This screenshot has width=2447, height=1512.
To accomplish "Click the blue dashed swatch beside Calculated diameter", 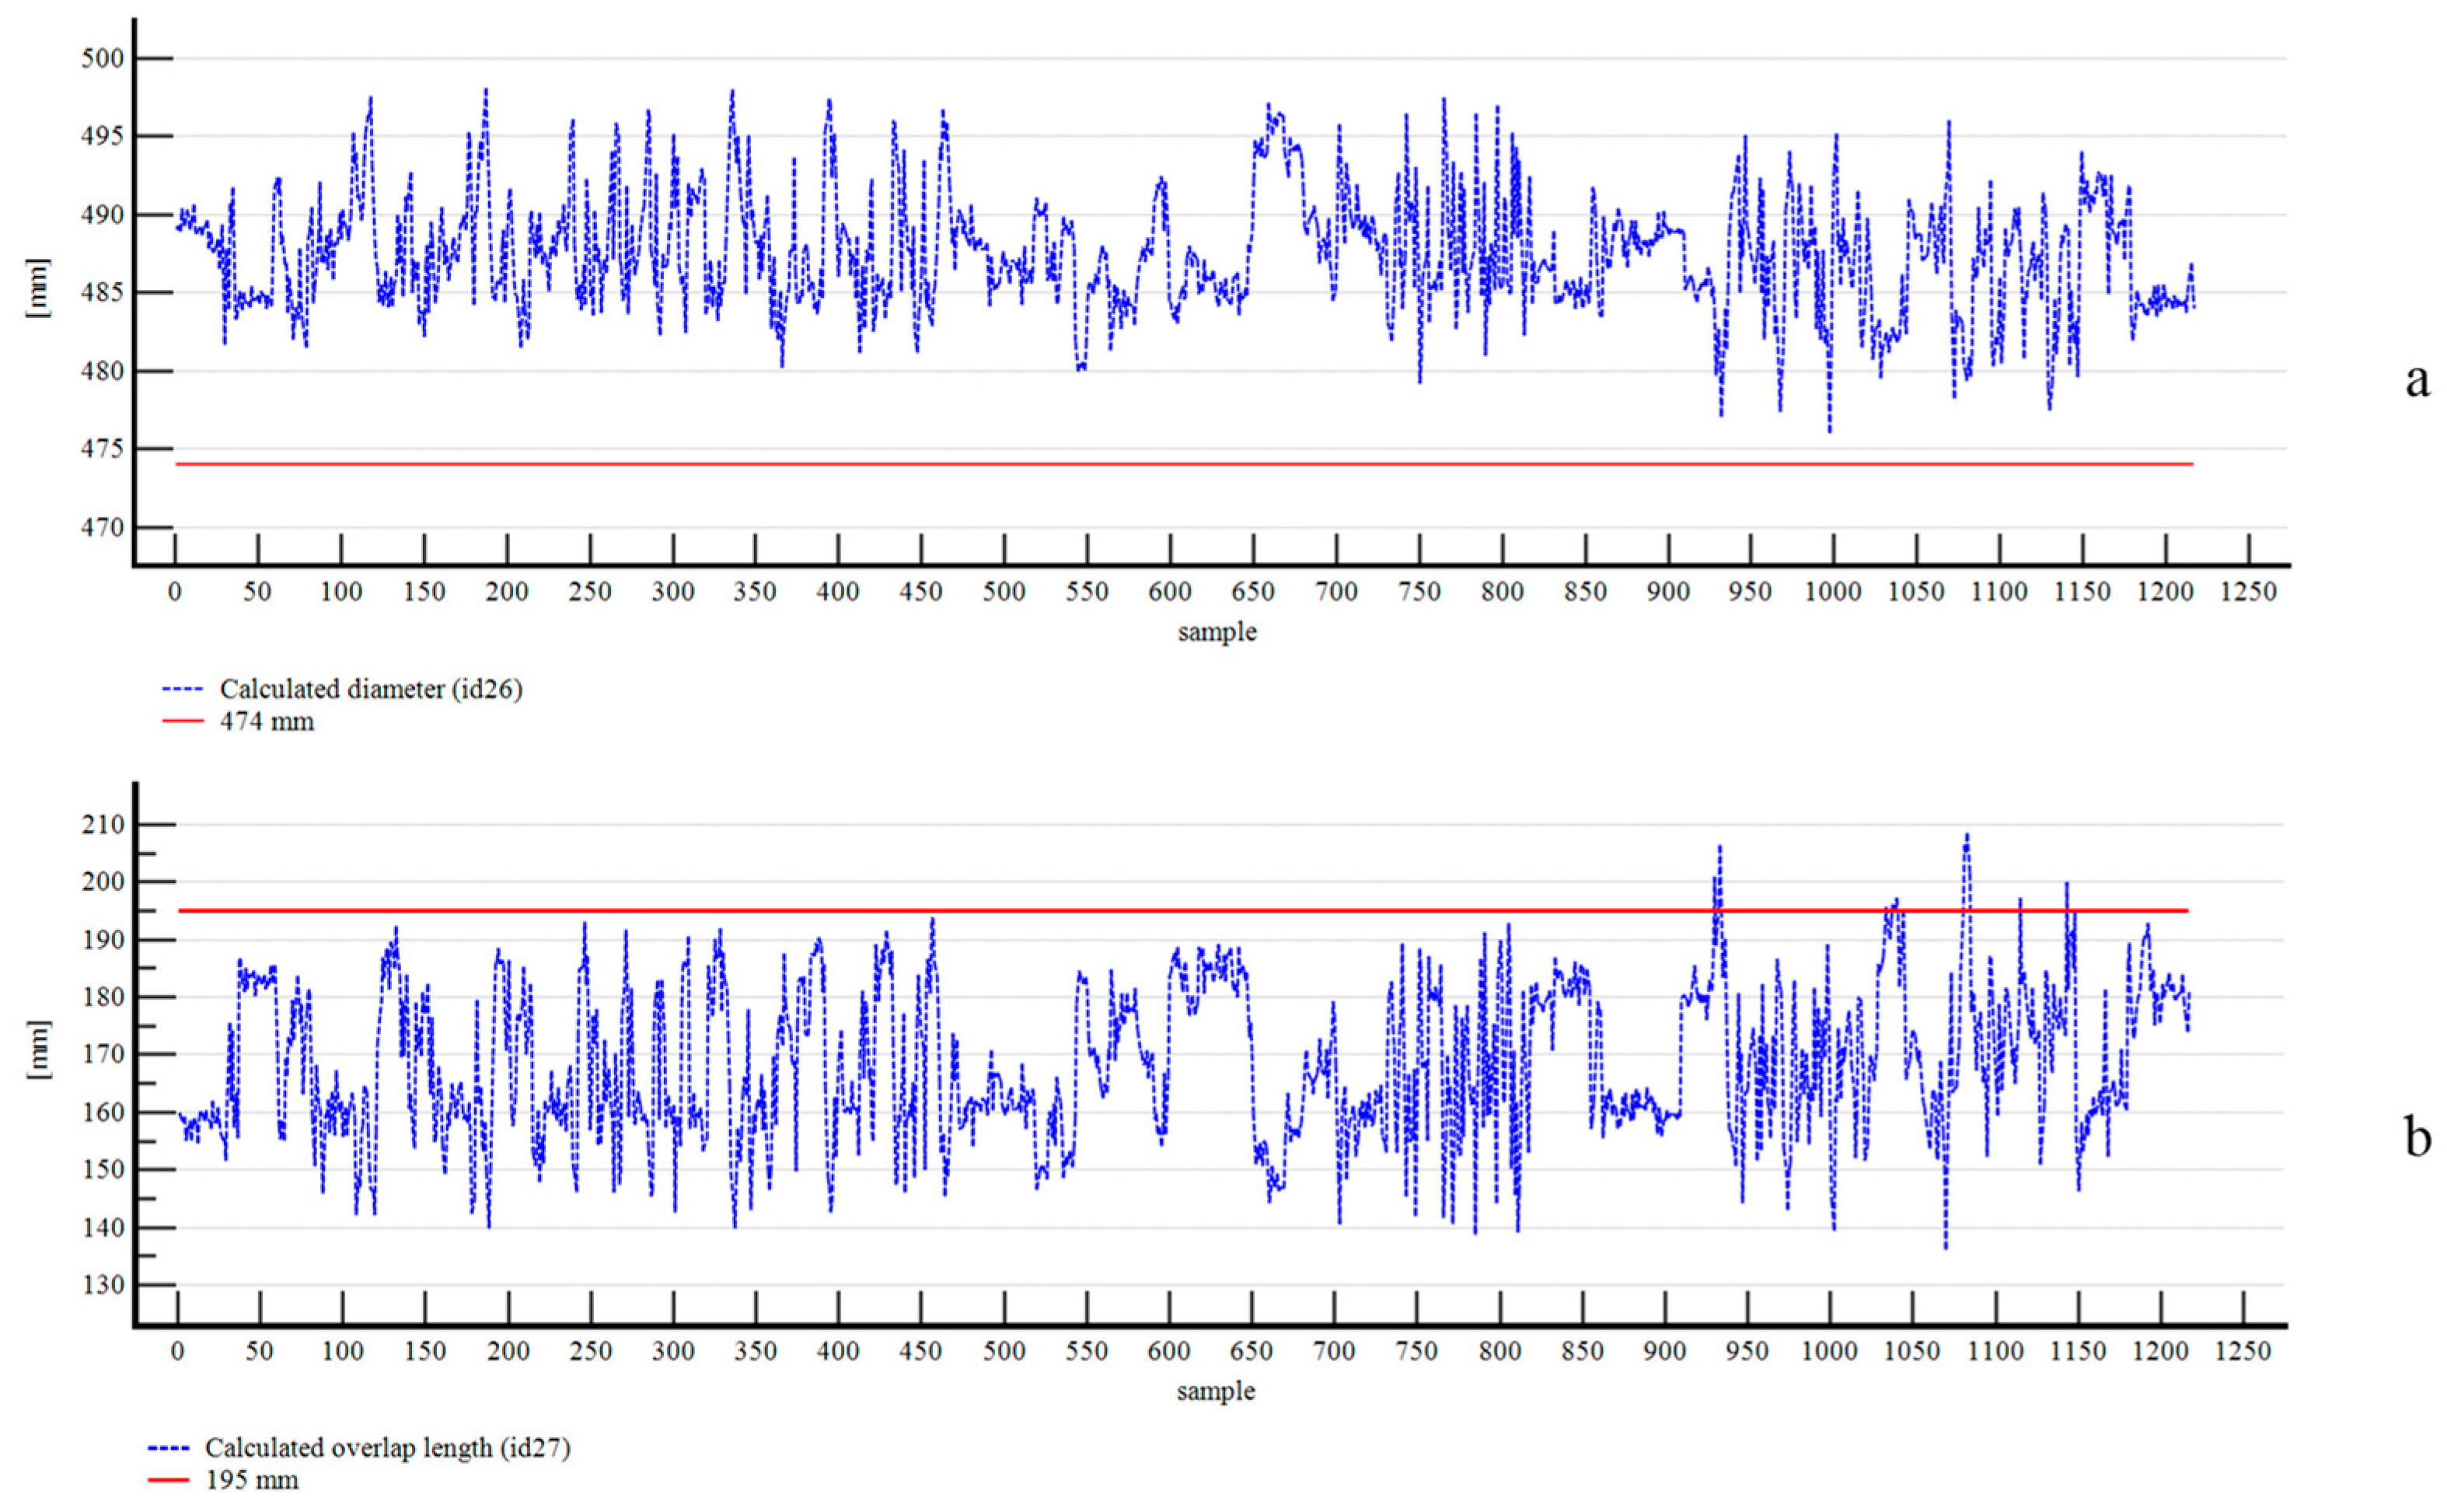I will pyautogui.click(x=182, y=690).
